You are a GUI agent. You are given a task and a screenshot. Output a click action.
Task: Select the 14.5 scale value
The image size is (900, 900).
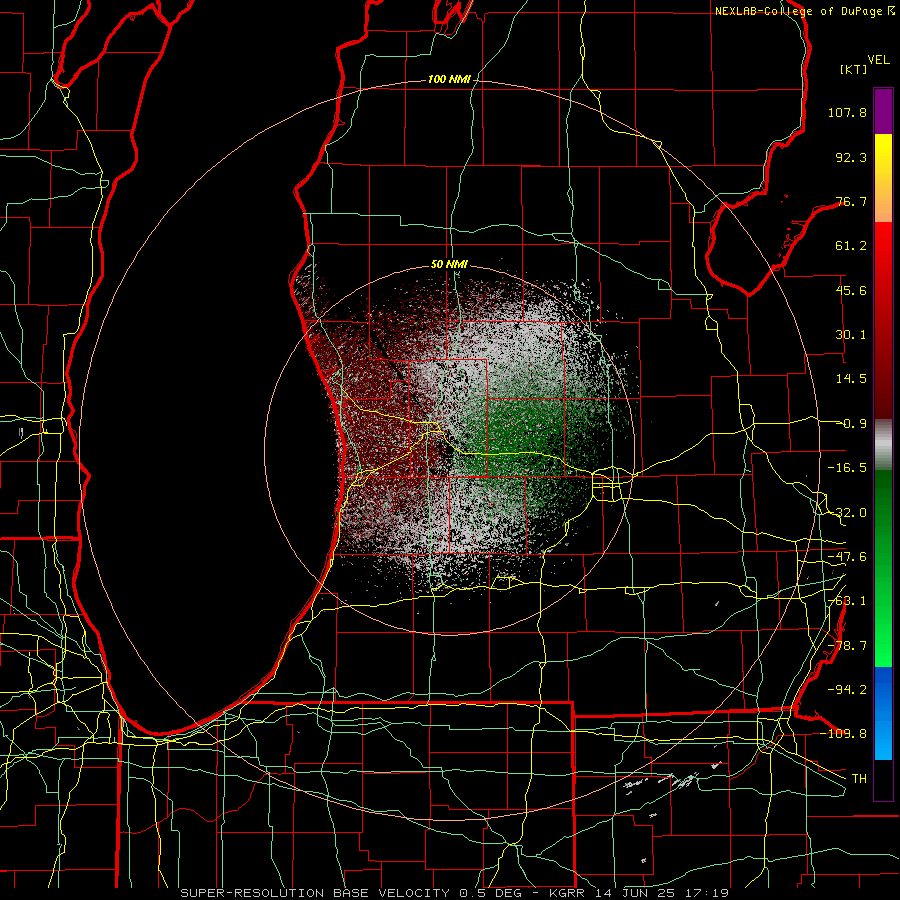tap(851, 379)
